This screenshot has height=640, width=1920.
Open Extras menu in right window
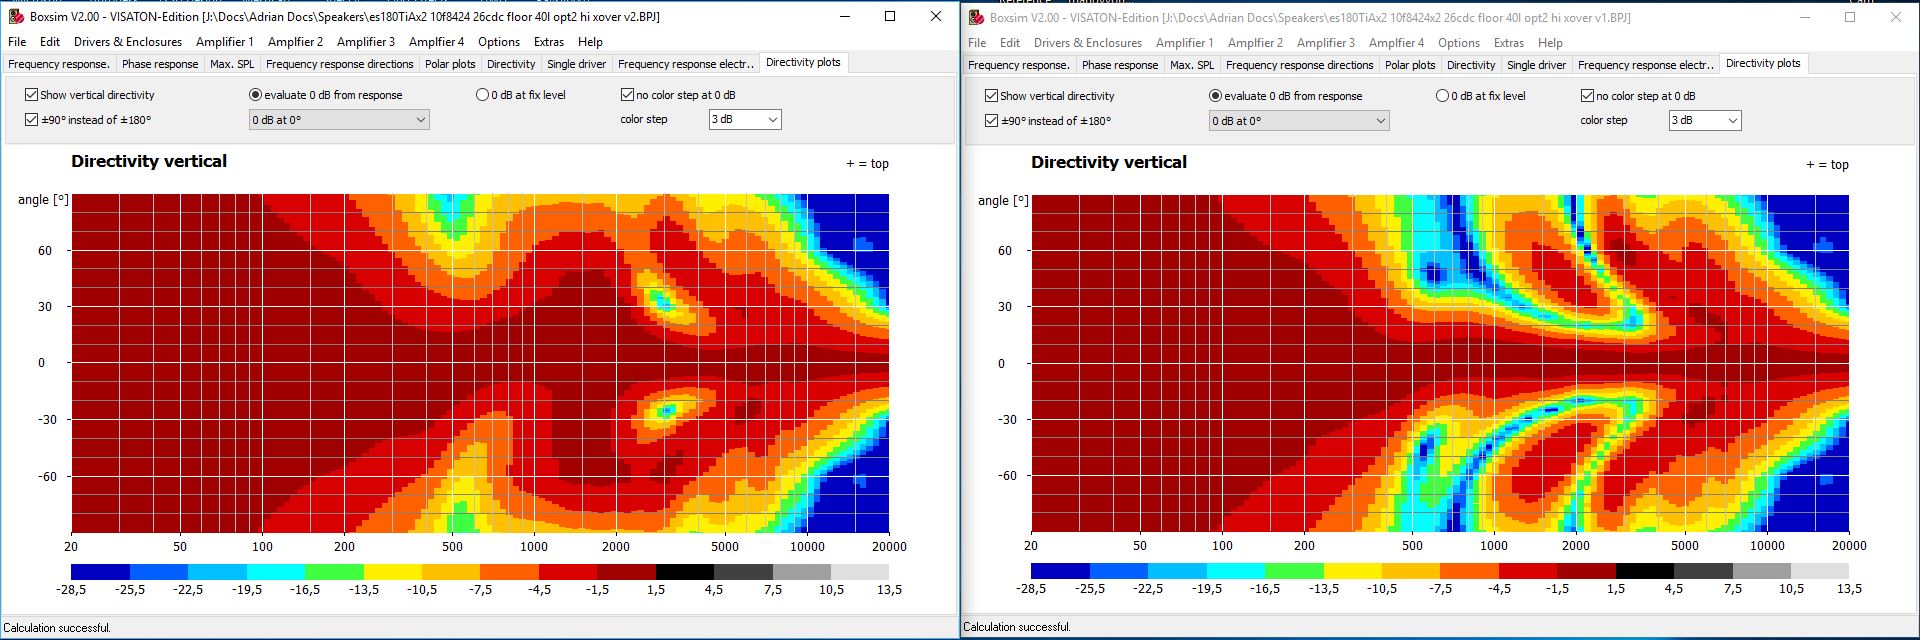pos(1508,43)
